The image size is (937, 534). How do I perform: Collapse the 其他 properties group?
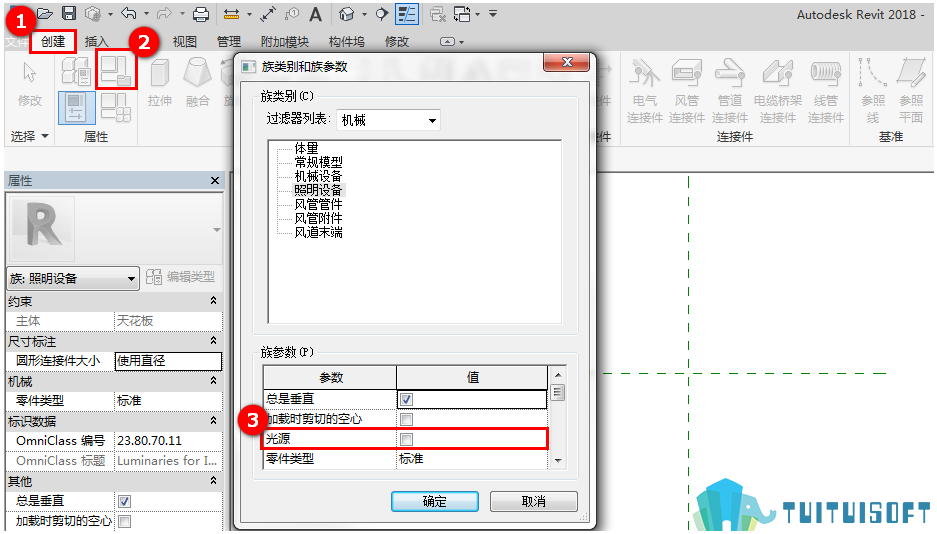pyautogui.click(x=213, y=480)
